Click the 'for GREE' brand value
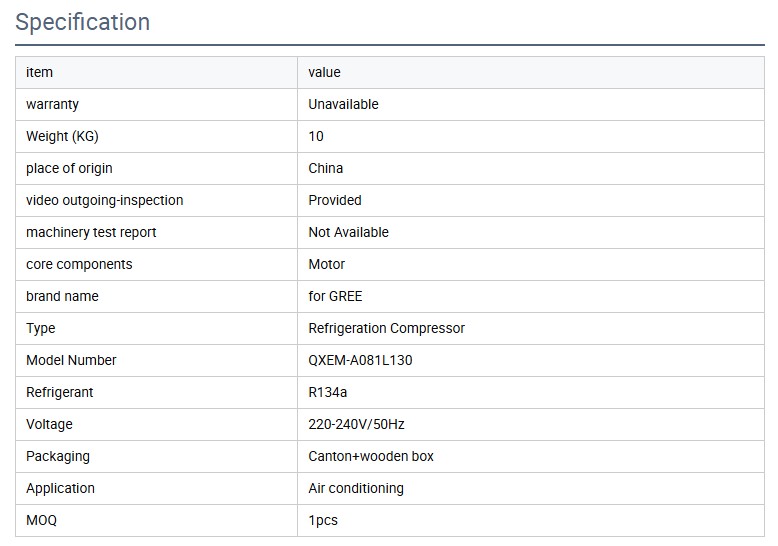778x546 pixels. coord(335,296)
